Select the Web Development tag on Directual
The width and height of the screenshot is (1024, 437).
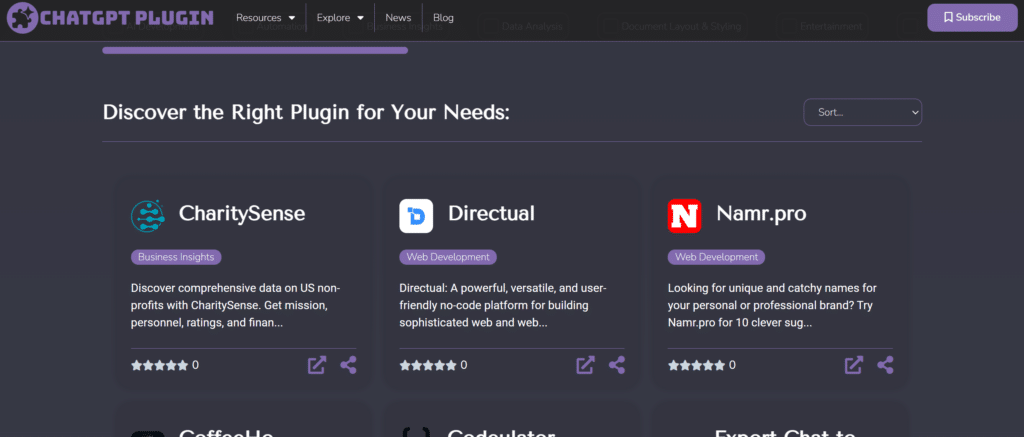pos(448,257)
